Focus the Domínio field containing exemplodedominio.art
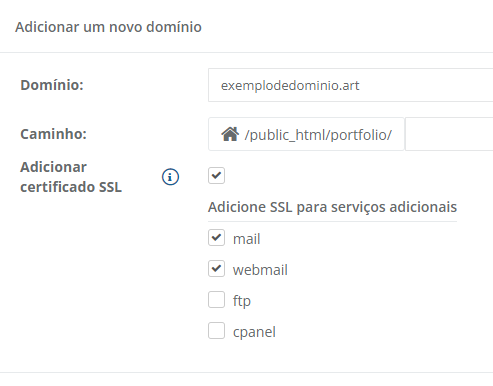 (x=350, y=85)
